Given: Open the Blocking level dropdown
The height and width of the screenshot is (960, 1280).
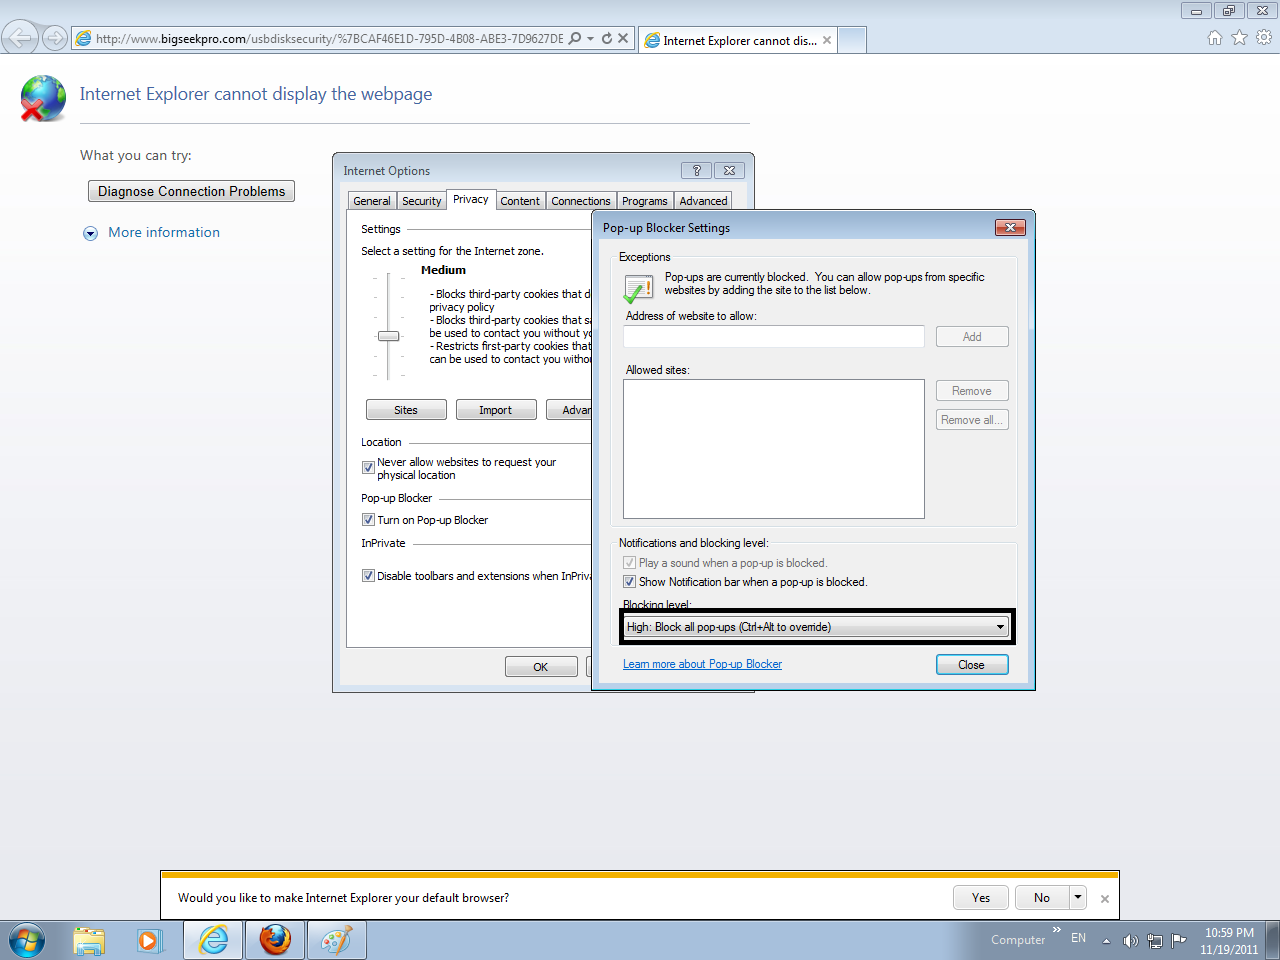Looking at the screenshot, I should point(816,627).
